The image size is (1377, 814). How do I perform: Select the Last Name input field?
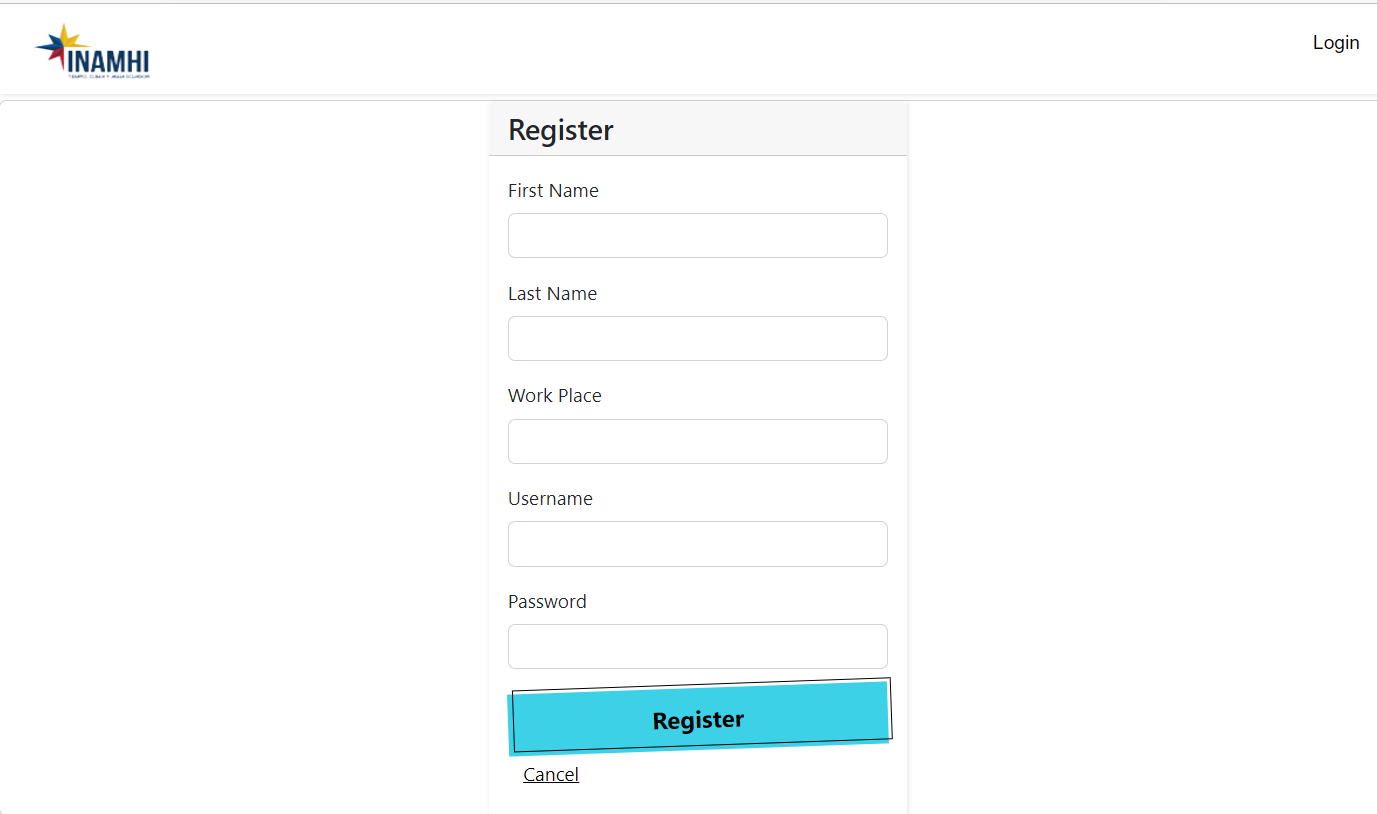click(697, 338)
